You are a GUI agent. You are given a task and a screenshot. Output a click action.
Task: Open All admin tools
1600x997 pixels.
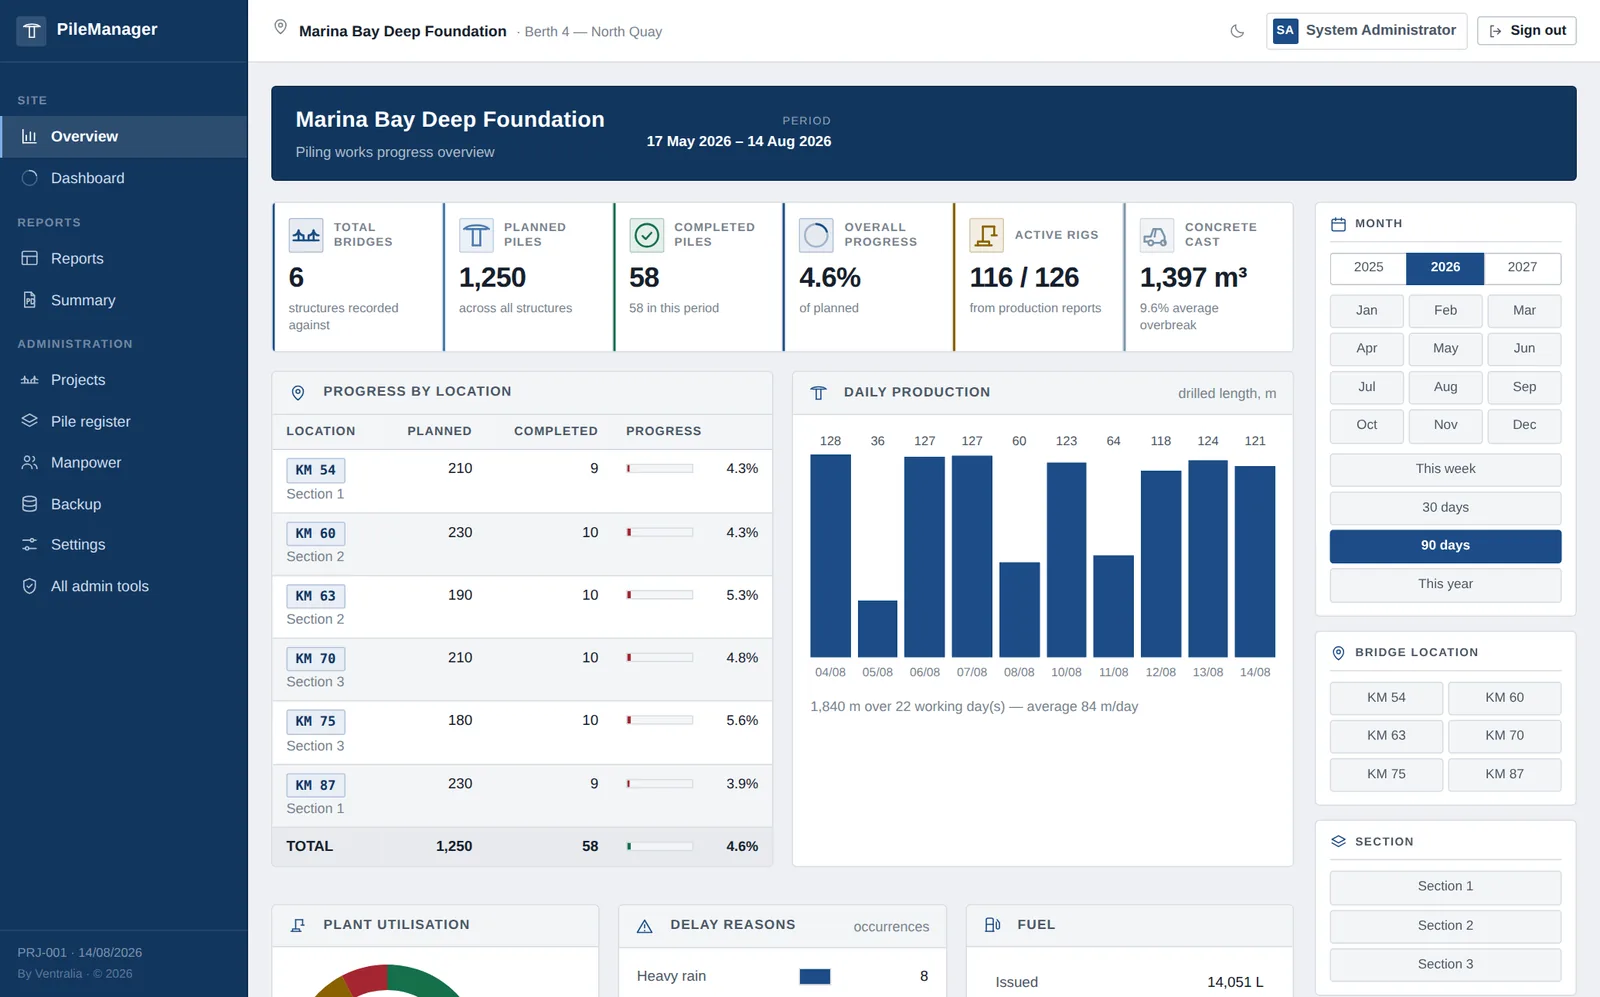coord(124,586)
